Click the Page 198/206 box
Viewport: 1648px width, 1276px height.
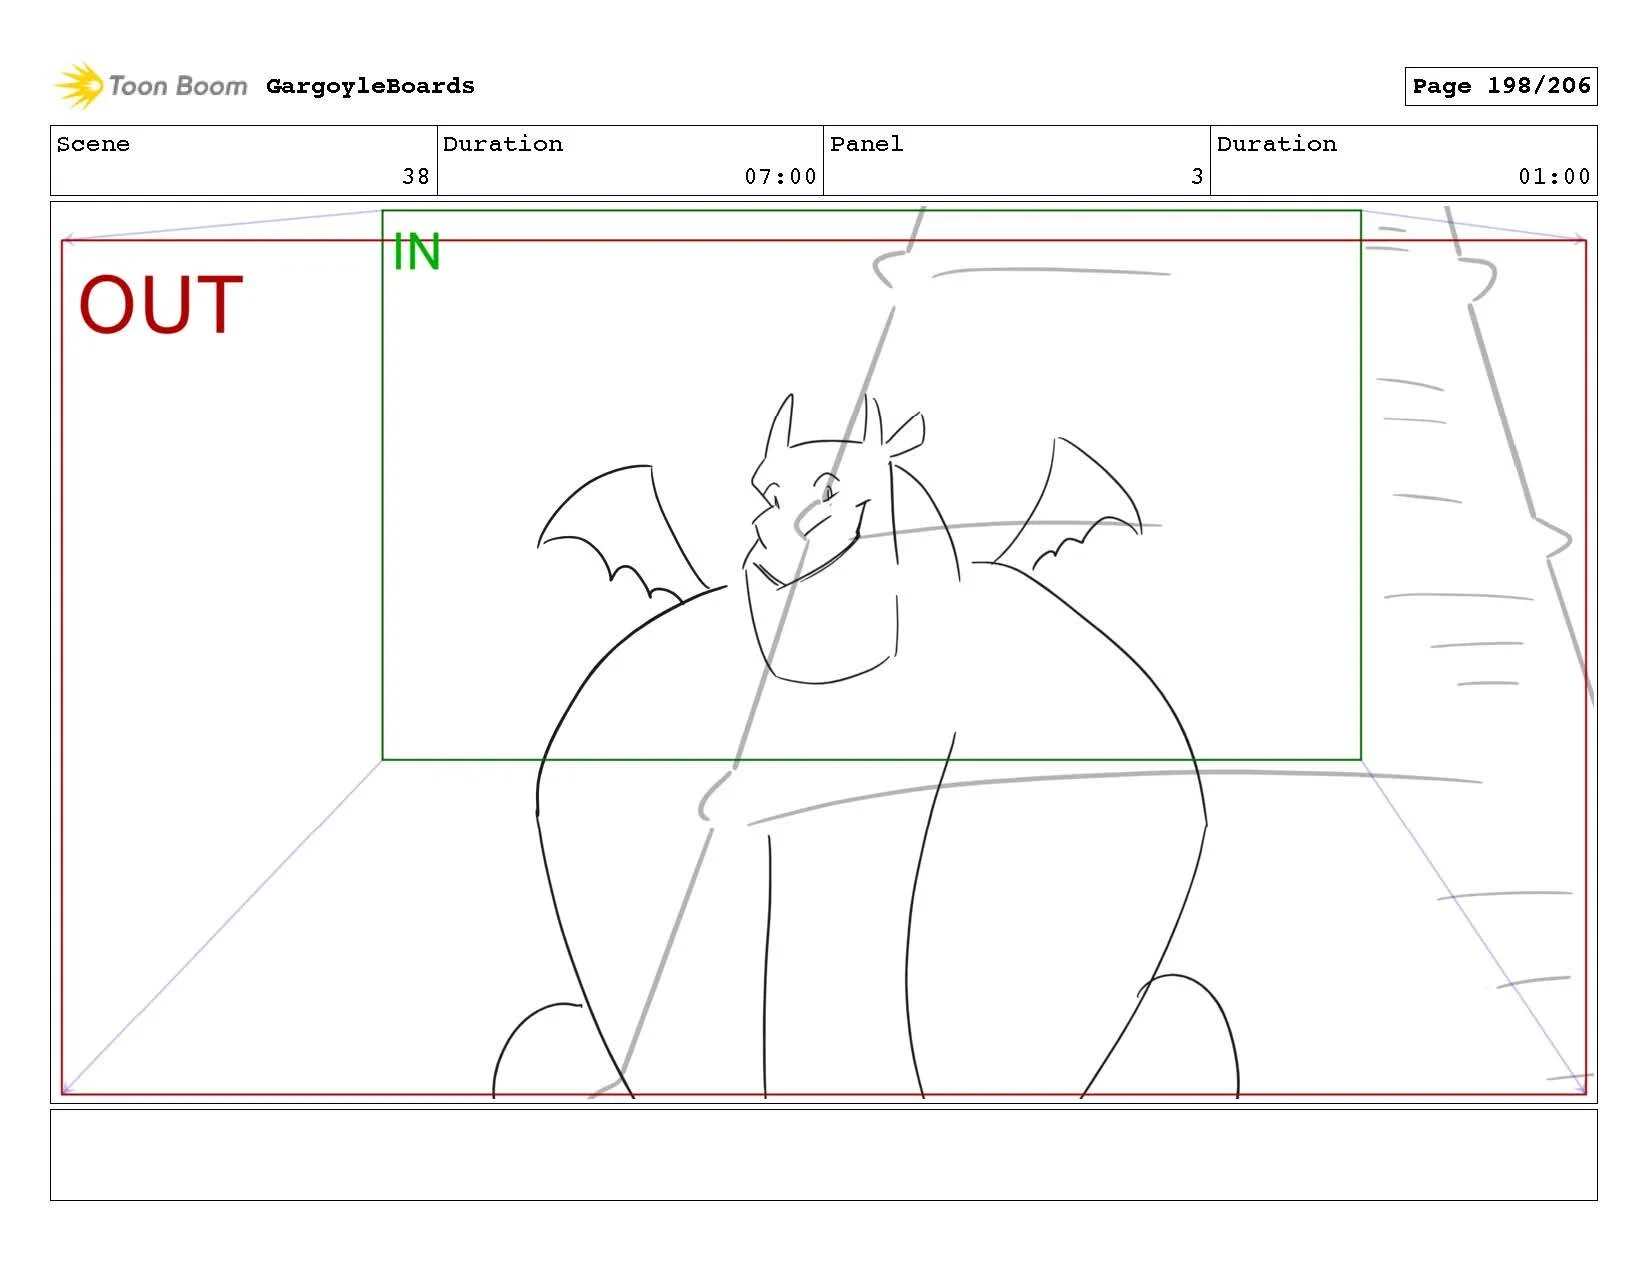click(1500, 86)
